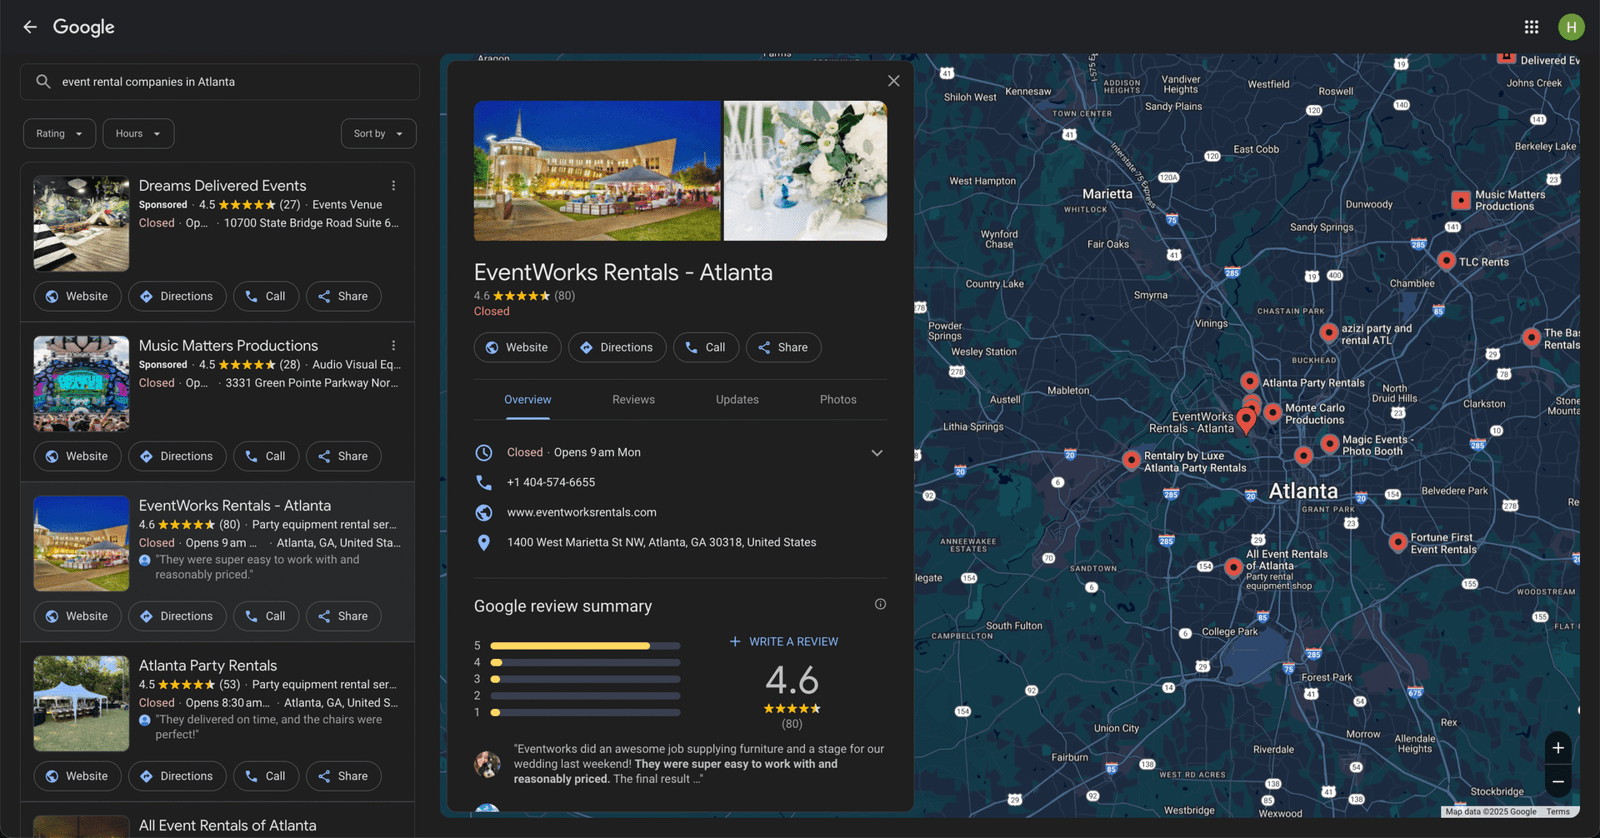Open the Google apps grid
The width and height of the screenshot is (1600, 838).
pos(1531,27)
